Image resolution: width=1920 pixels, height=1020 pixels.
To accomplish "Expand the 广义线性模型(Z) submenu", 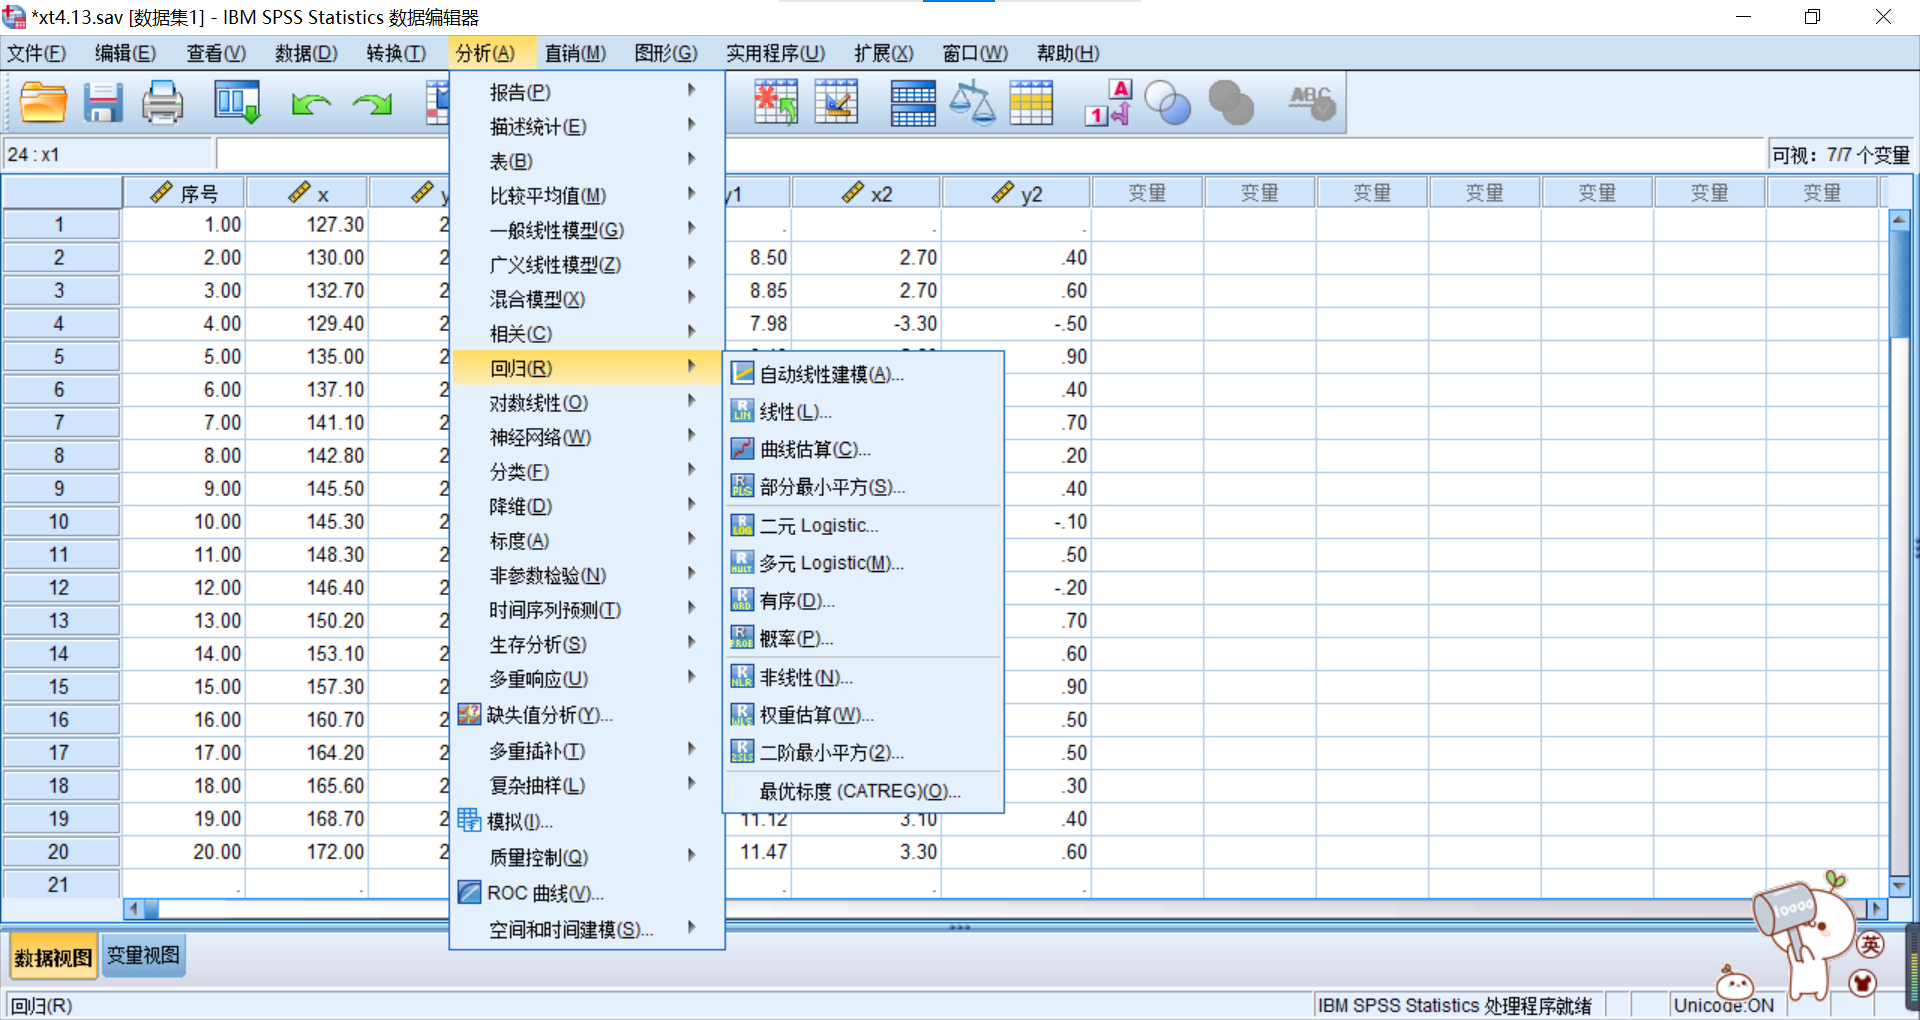I will point(587,265).
